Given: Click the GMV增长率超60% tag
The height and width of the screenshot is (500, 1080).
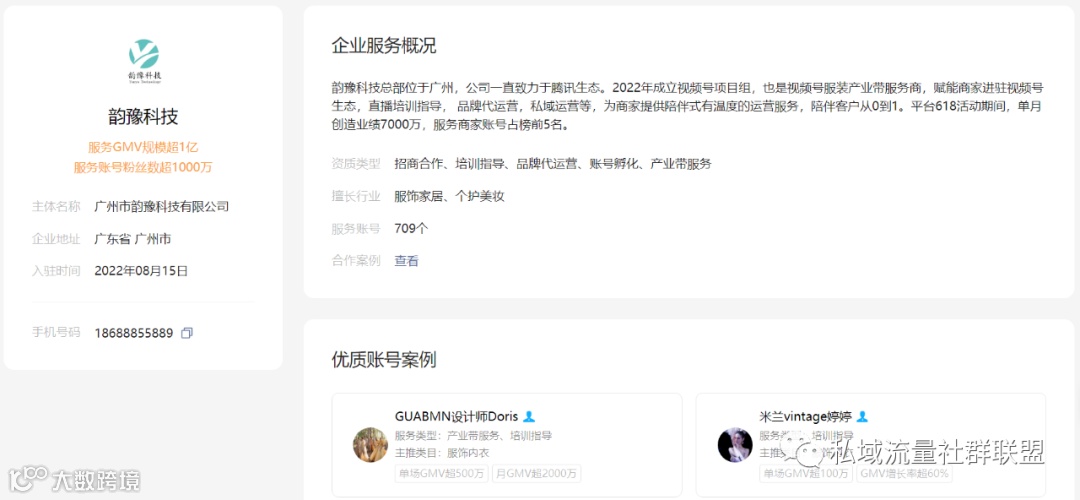Looking at the screenshot, I should point(904,473).
